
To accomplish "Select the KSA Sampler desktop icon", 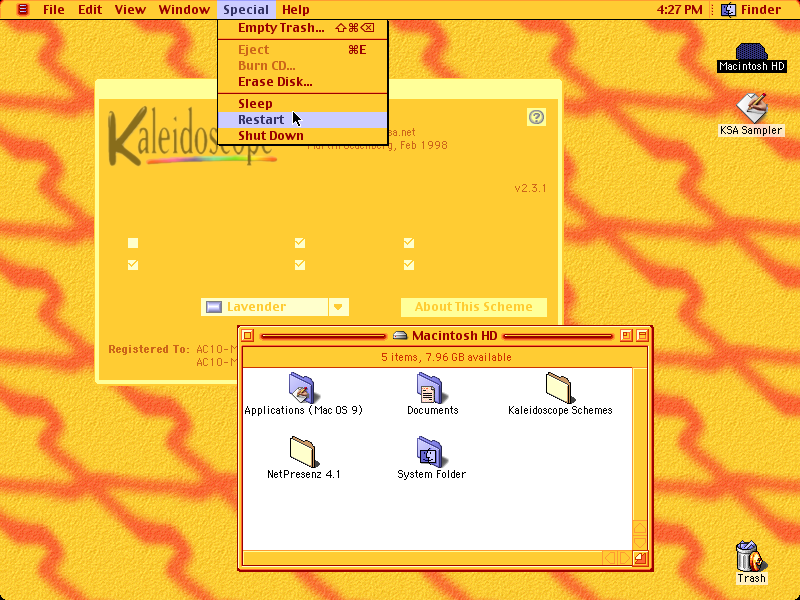I will [x=751, y=108].
